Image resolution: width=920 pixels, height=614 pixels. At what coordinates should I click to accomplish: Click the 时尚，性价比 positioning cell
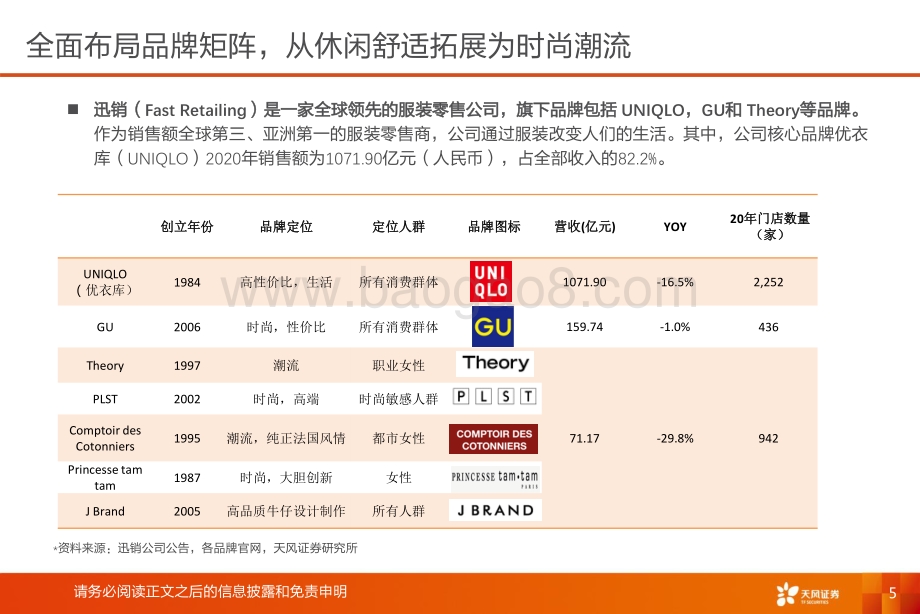click(286, 327)
